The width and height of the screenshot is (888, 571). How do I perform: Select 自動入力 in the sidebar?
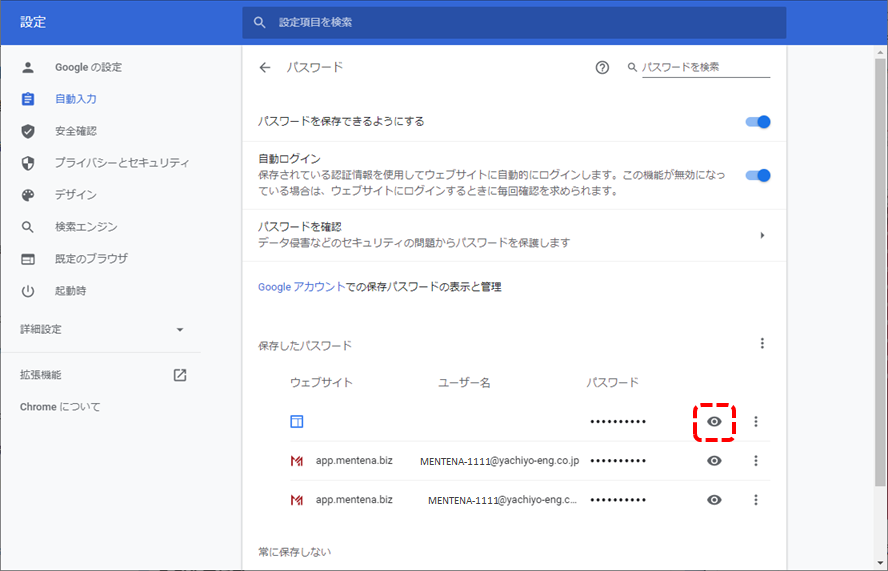pyautogui.click(x=76, y=99)
